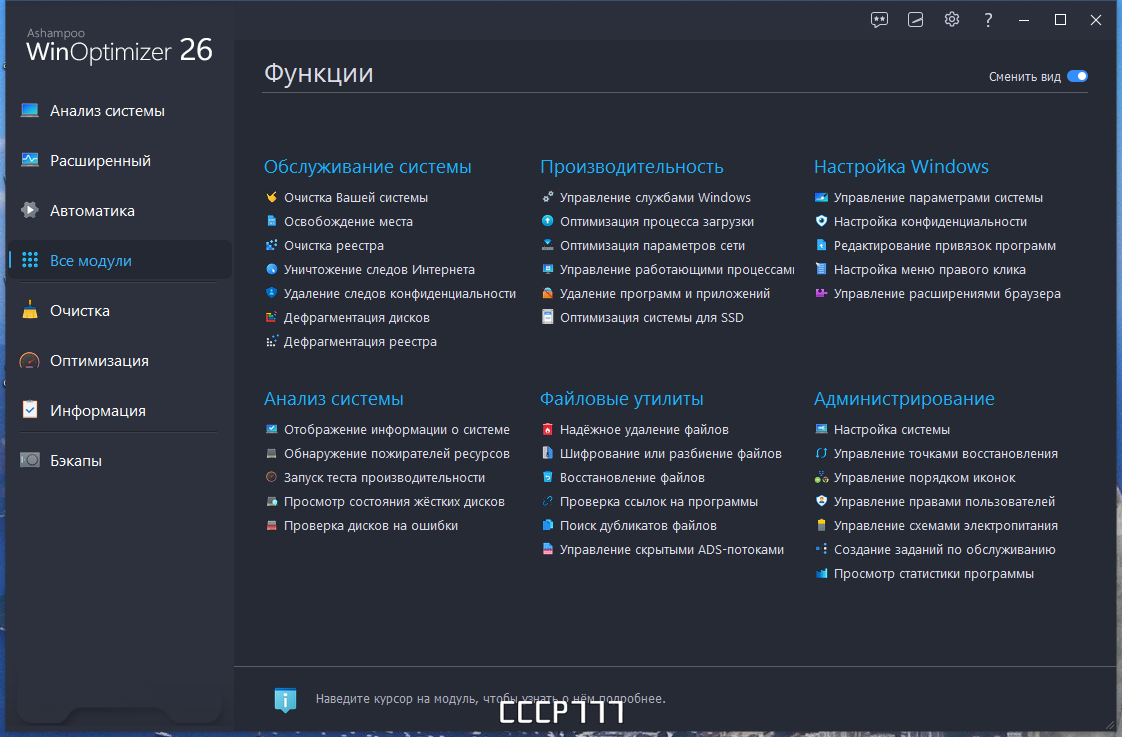Open settings gear icon
1122x737 pixels.
click(x=952, y=19)
